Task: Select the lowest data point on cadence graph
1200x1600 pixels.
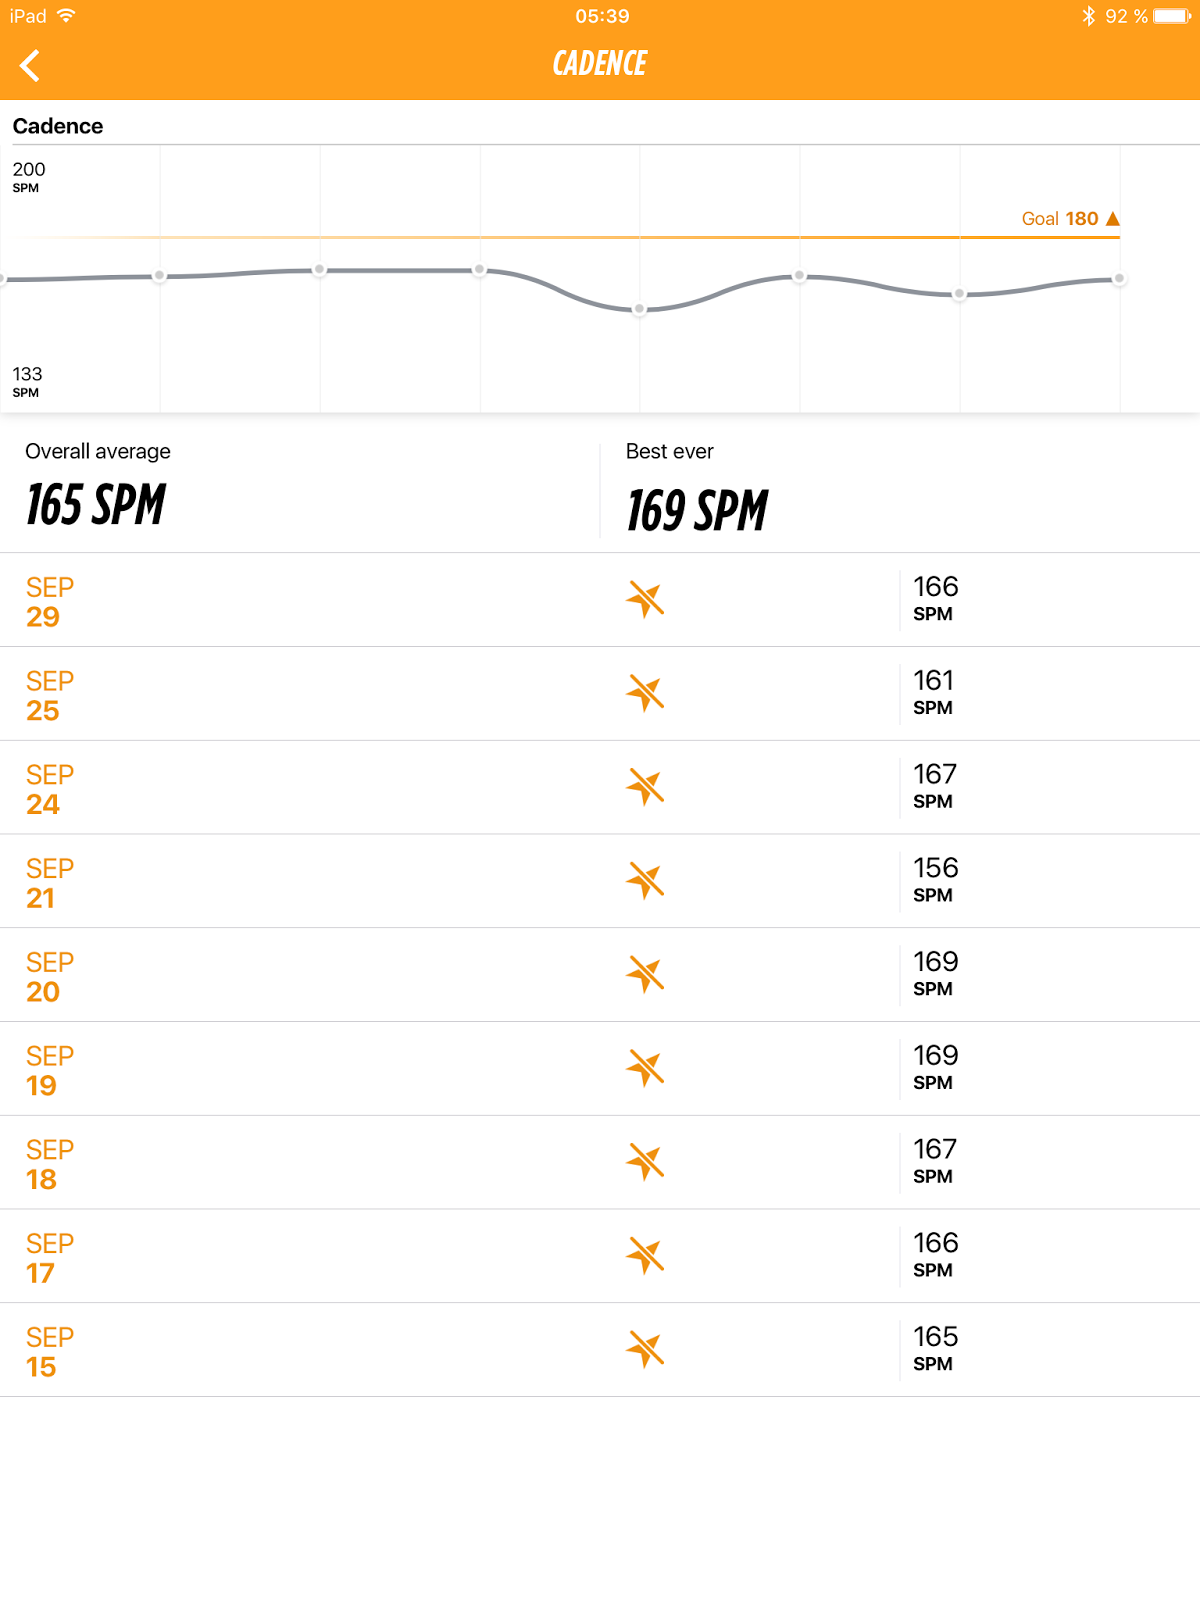Action: coord(640,309)
